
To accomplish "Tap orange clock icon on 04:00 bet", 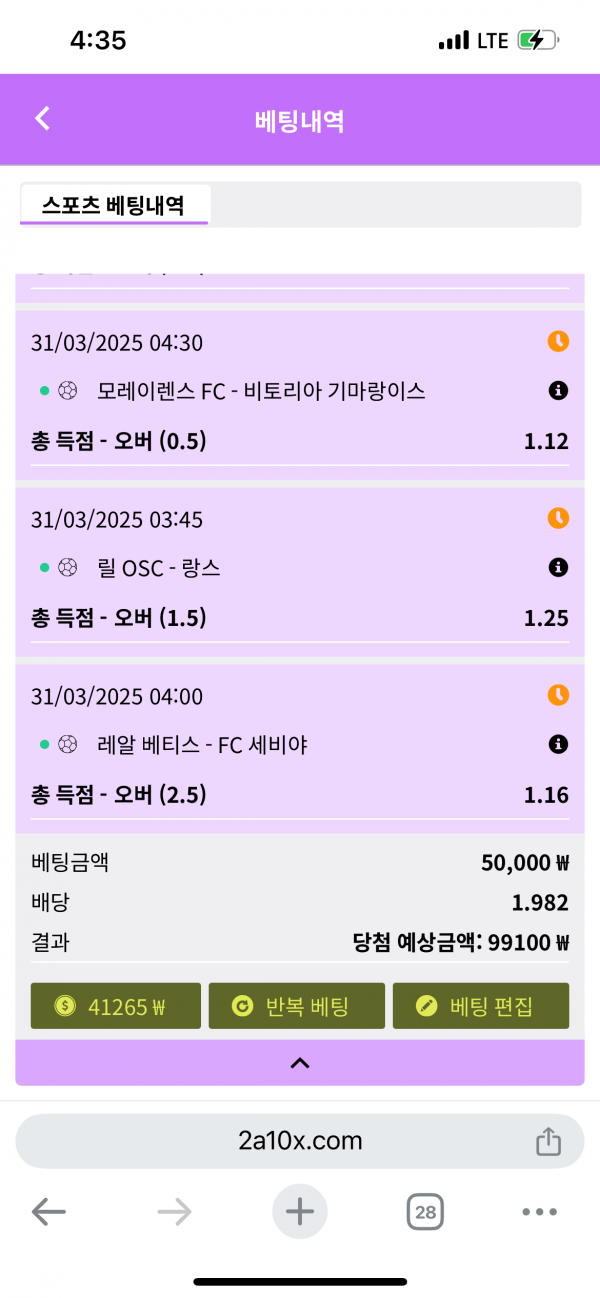I will click(x=558, y=695).
